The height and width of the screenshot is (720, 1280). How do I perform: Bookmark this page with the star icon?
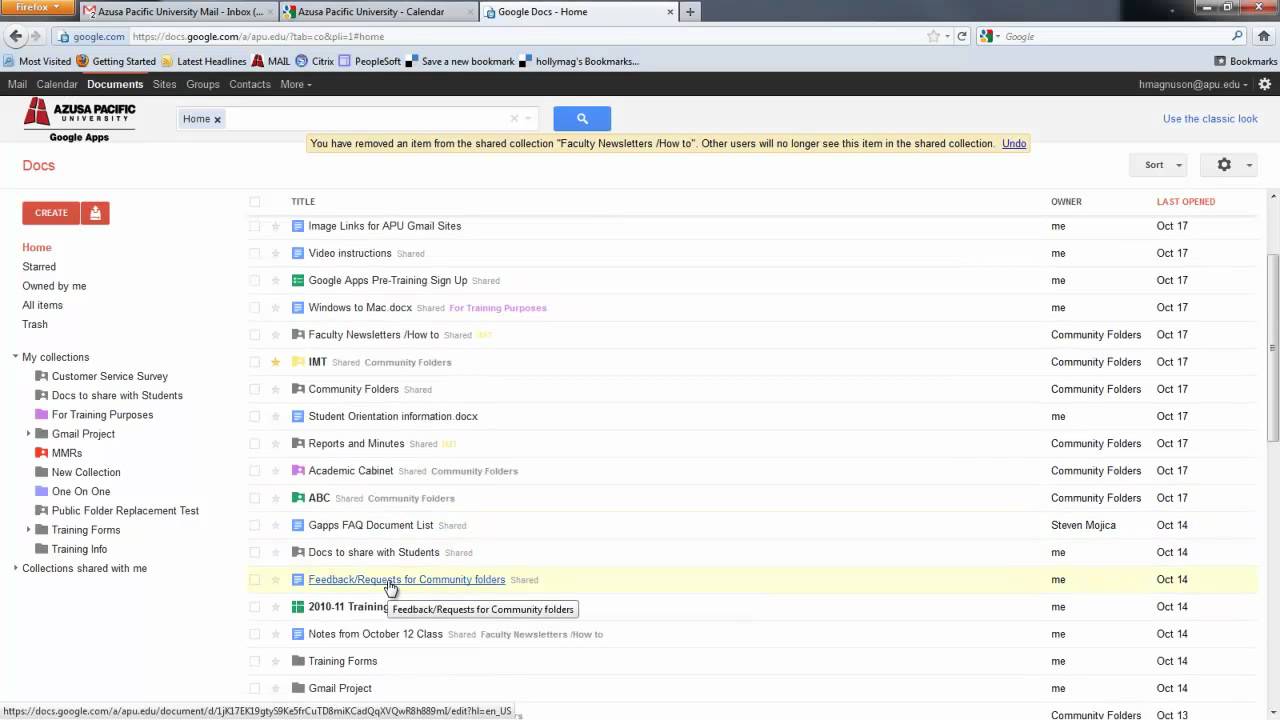[933, 36]
